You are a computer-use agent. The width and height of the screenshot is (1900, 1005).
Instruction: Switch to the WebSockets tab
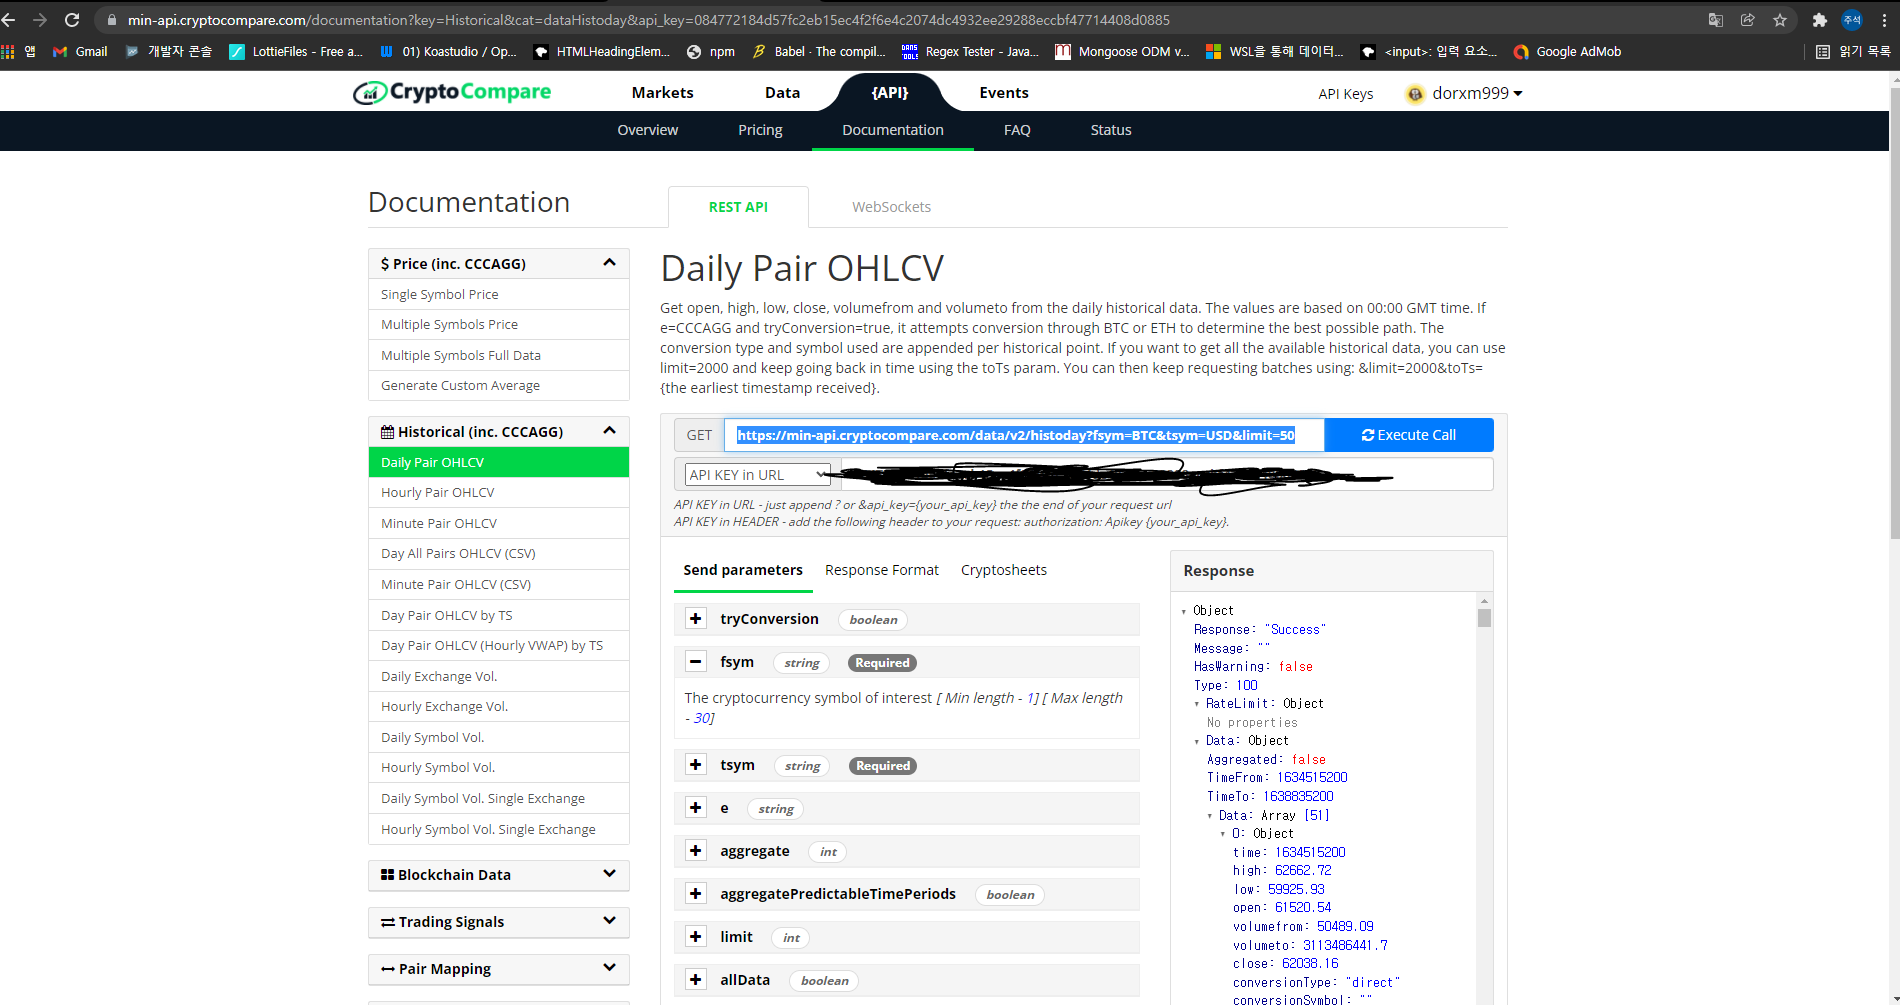click(x=891, y=207)
